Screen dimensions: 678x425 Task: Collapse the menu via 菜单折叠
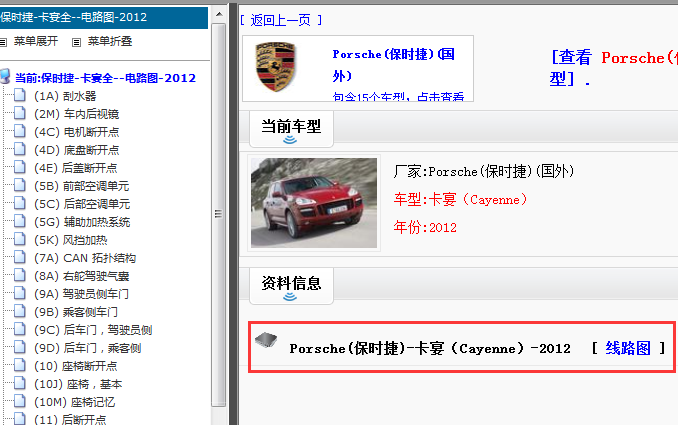(x=110, y=41)
